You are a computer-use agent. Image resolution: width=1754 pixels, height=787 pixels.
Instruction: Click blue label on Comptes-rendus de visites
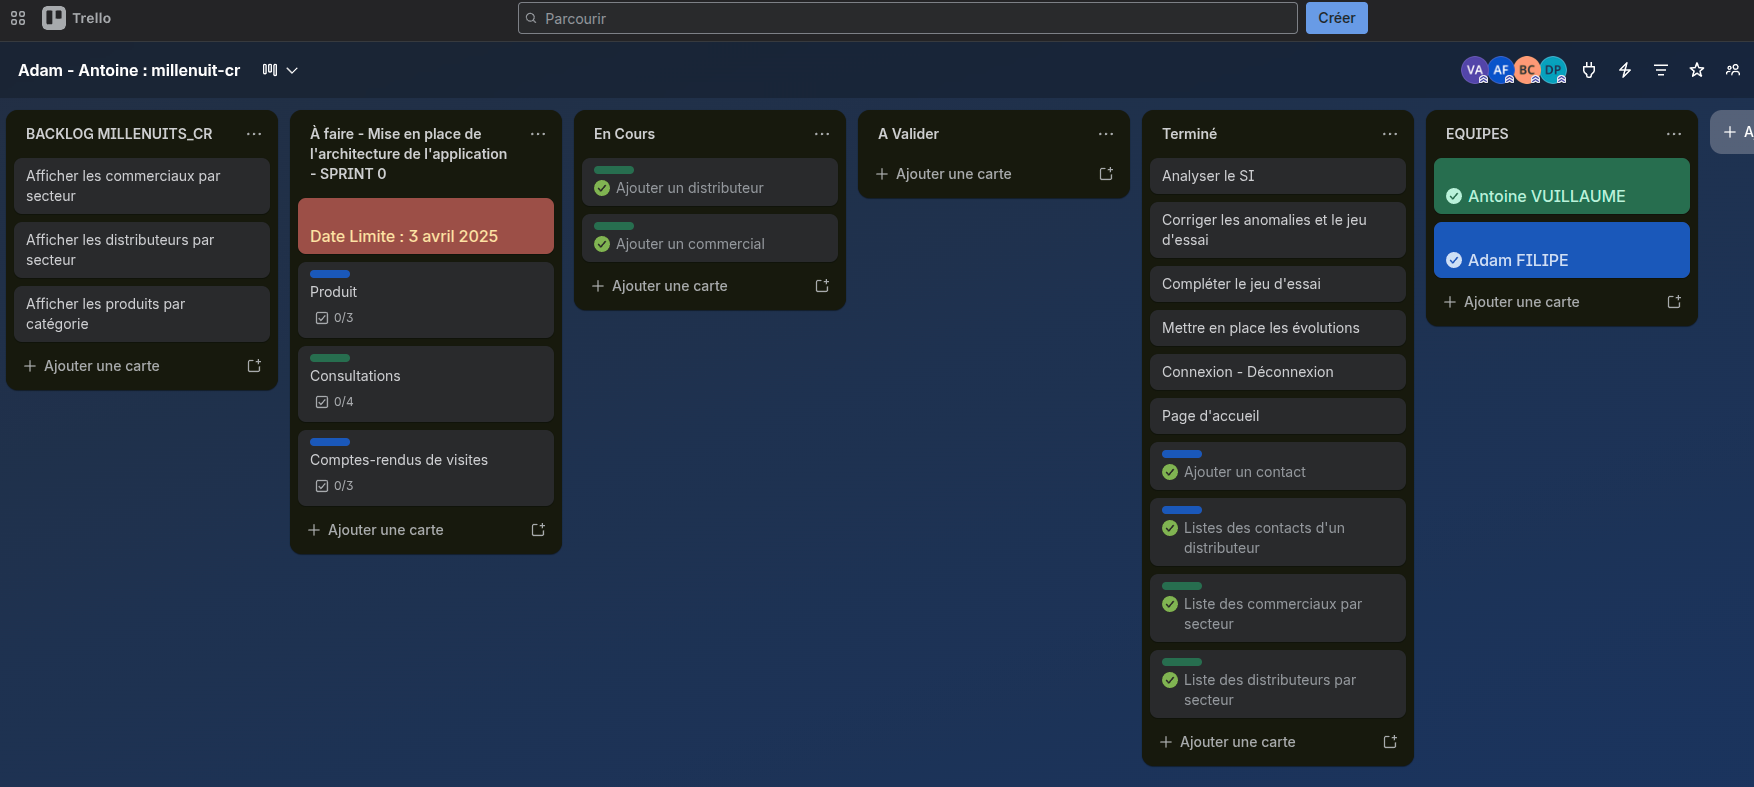(x=330, y=442)
